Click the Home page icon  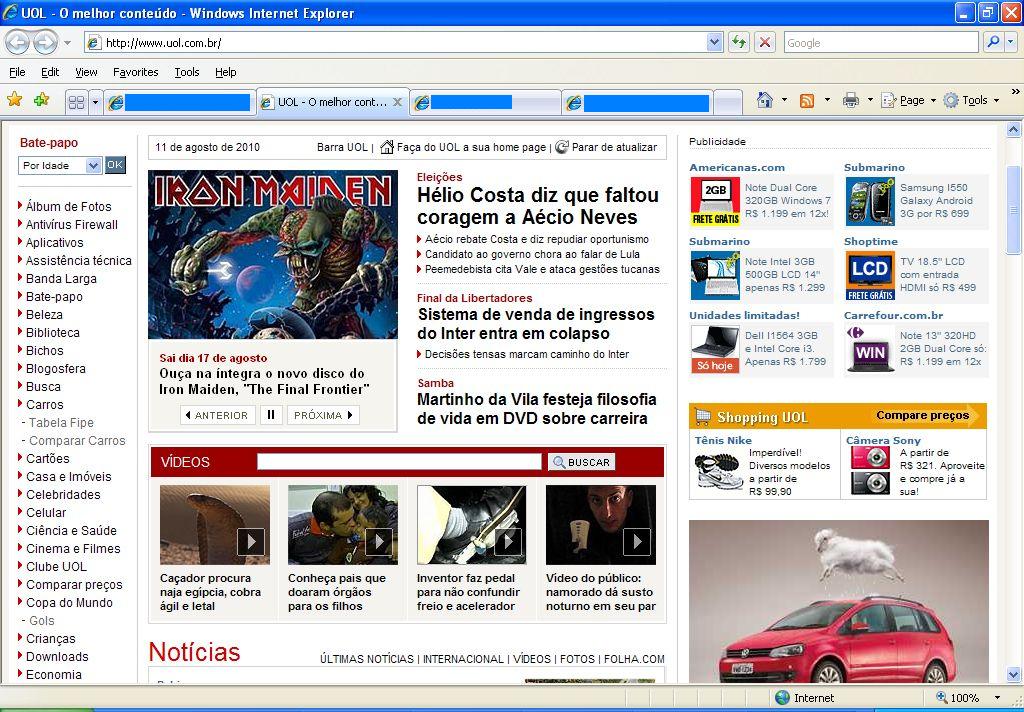point(765,100)
